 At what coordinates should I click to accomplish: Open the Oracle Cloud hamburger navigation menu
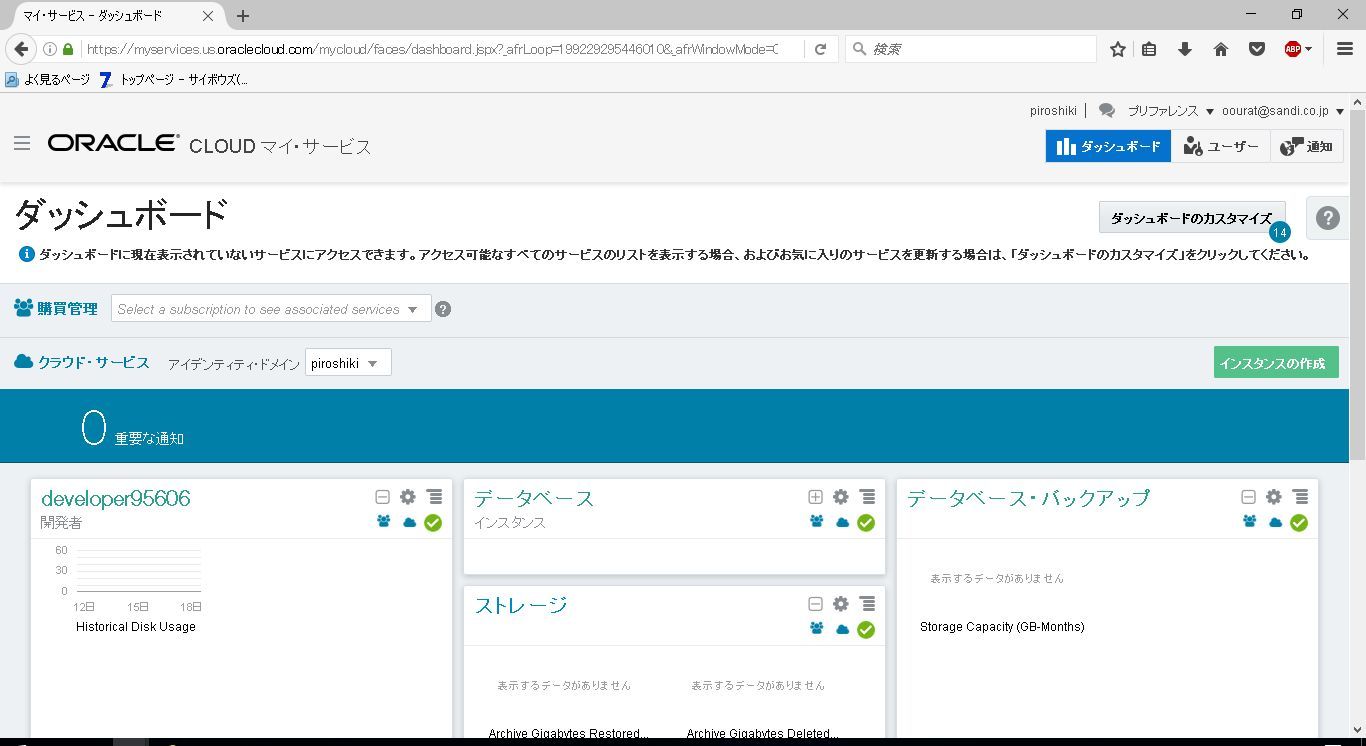click(22, 144)
